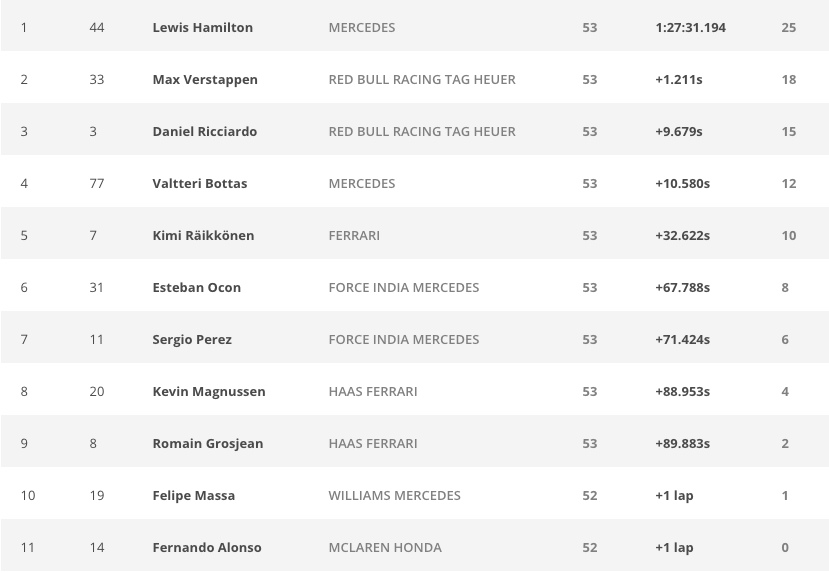Select Daniel Ricciardo in the results

coord(204,131)
